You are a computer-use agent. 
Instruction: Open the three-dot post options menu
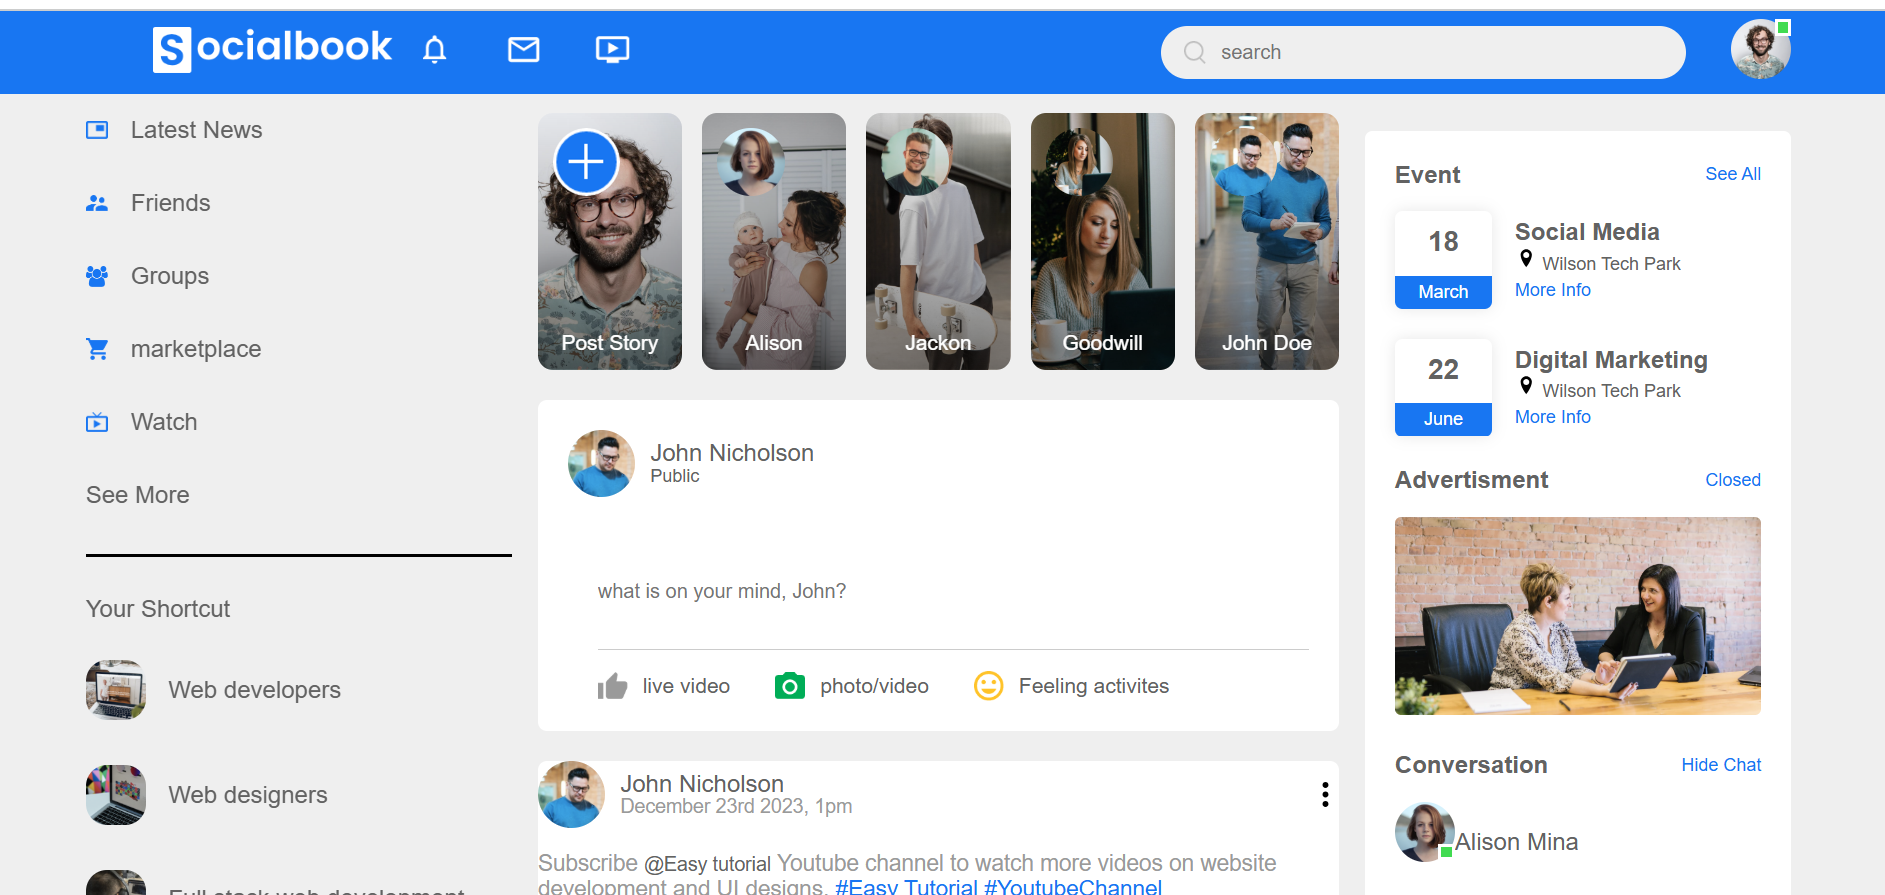point(1325,795)
